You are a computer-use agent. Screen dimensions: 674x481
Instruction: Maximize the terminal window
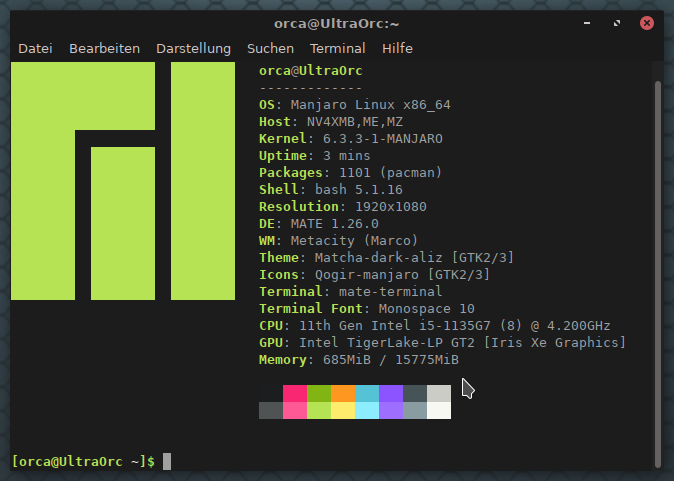(617, 23)
